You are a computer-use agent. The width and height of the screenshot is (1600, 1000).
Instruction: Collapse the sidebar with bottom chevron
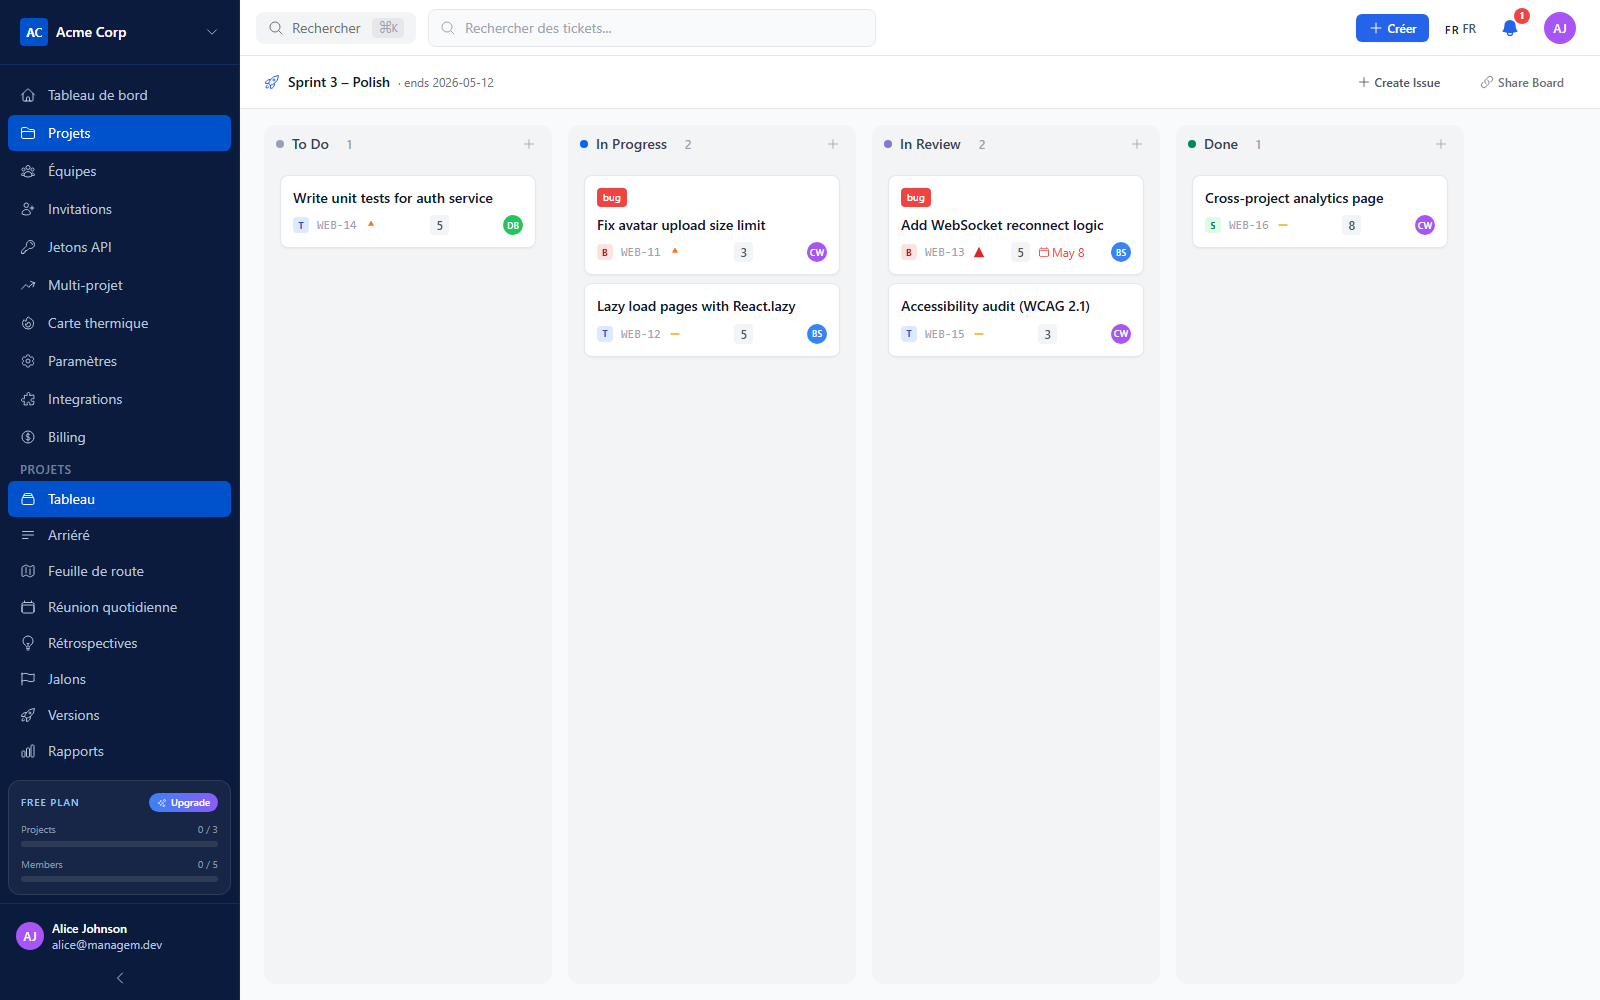[120, 978]
